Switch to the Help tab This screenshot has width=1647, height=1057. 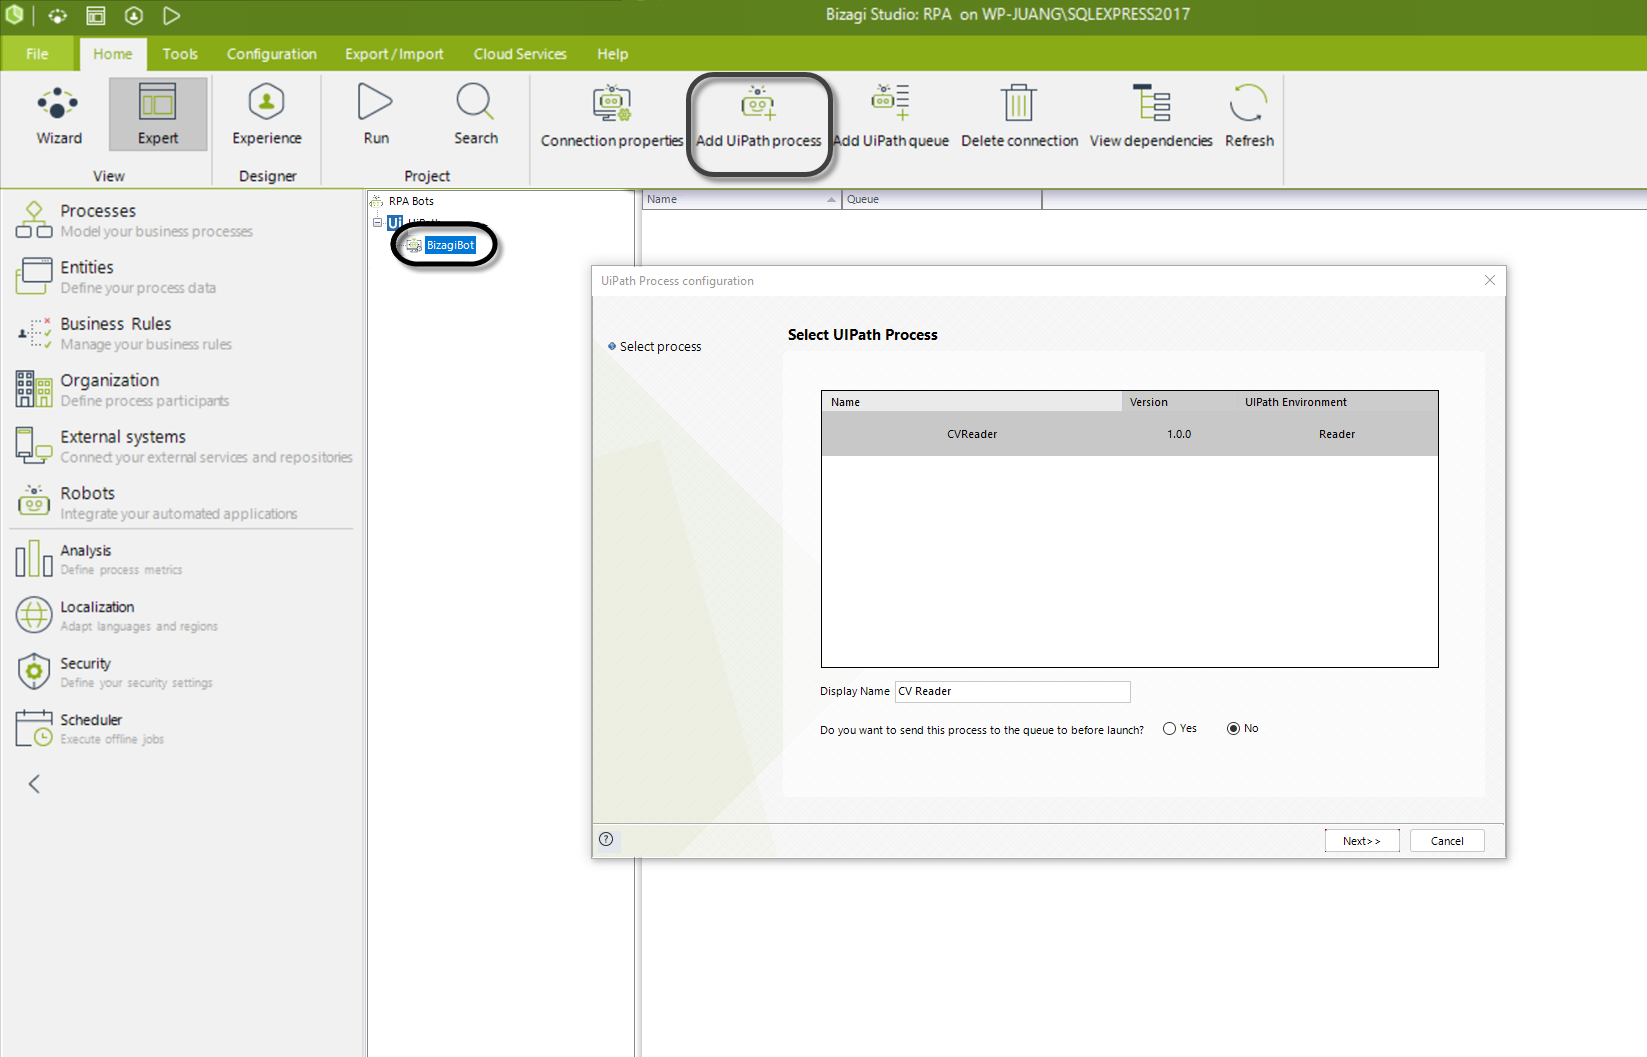(x=612, y=54)
